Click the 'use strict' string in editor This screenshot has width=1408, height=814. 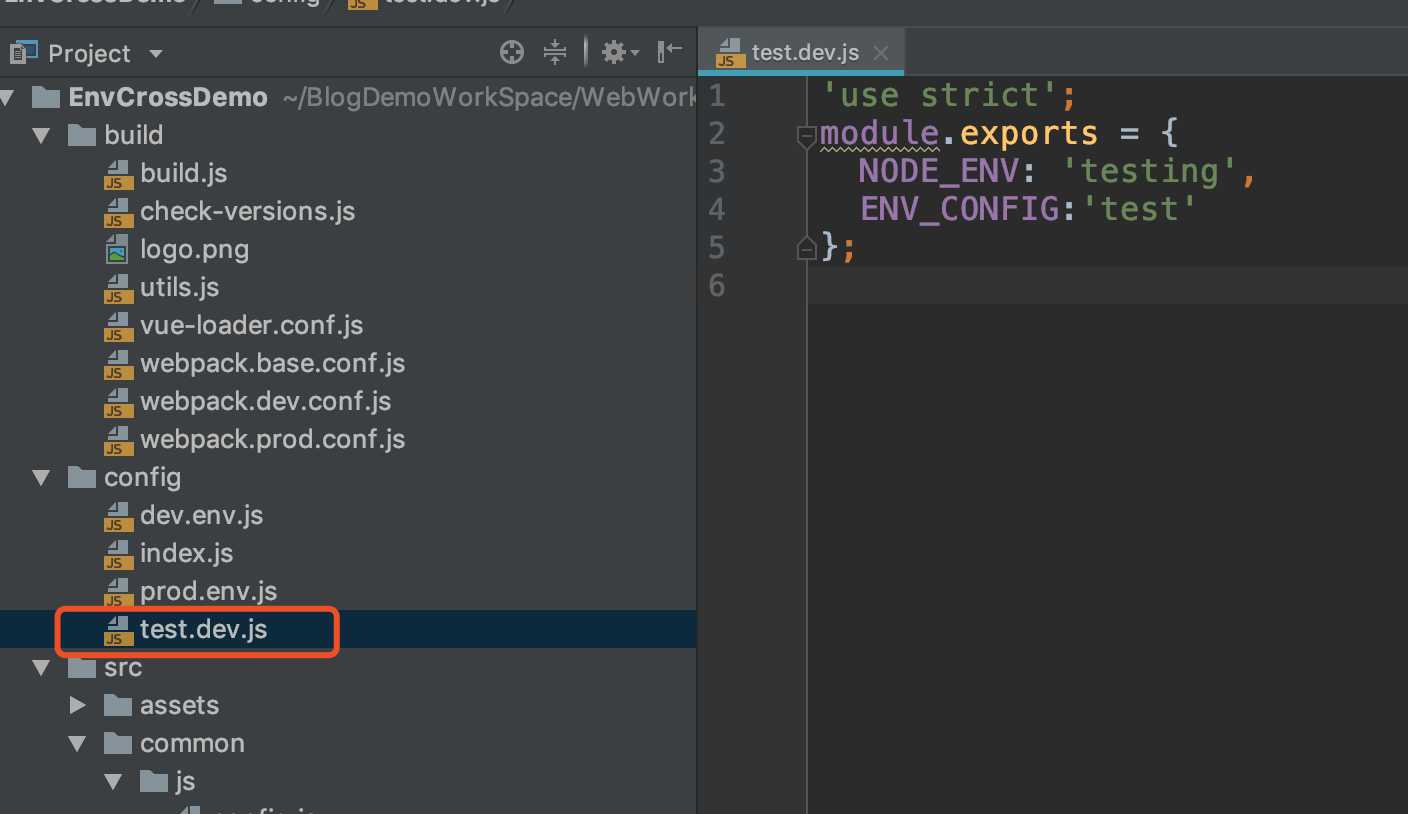click(x=940, y=96)
